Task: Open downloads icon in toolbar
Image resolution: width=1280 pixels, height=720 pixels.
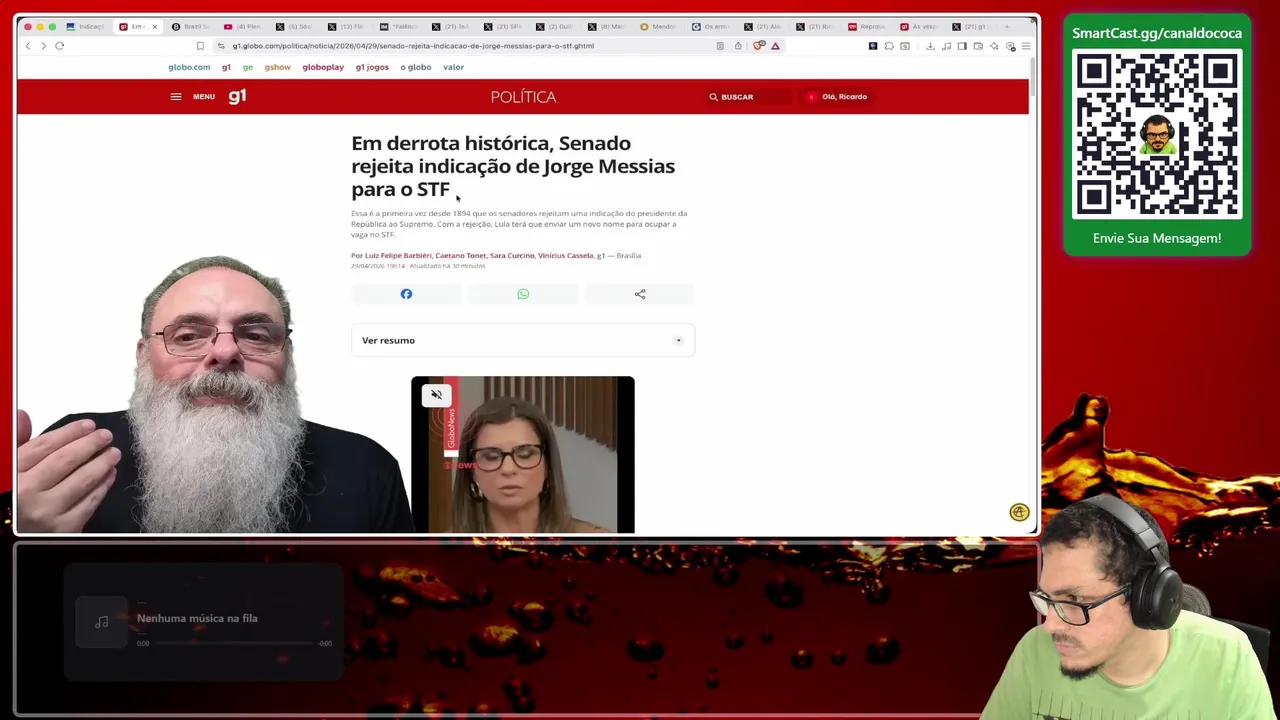Action: 930,46
